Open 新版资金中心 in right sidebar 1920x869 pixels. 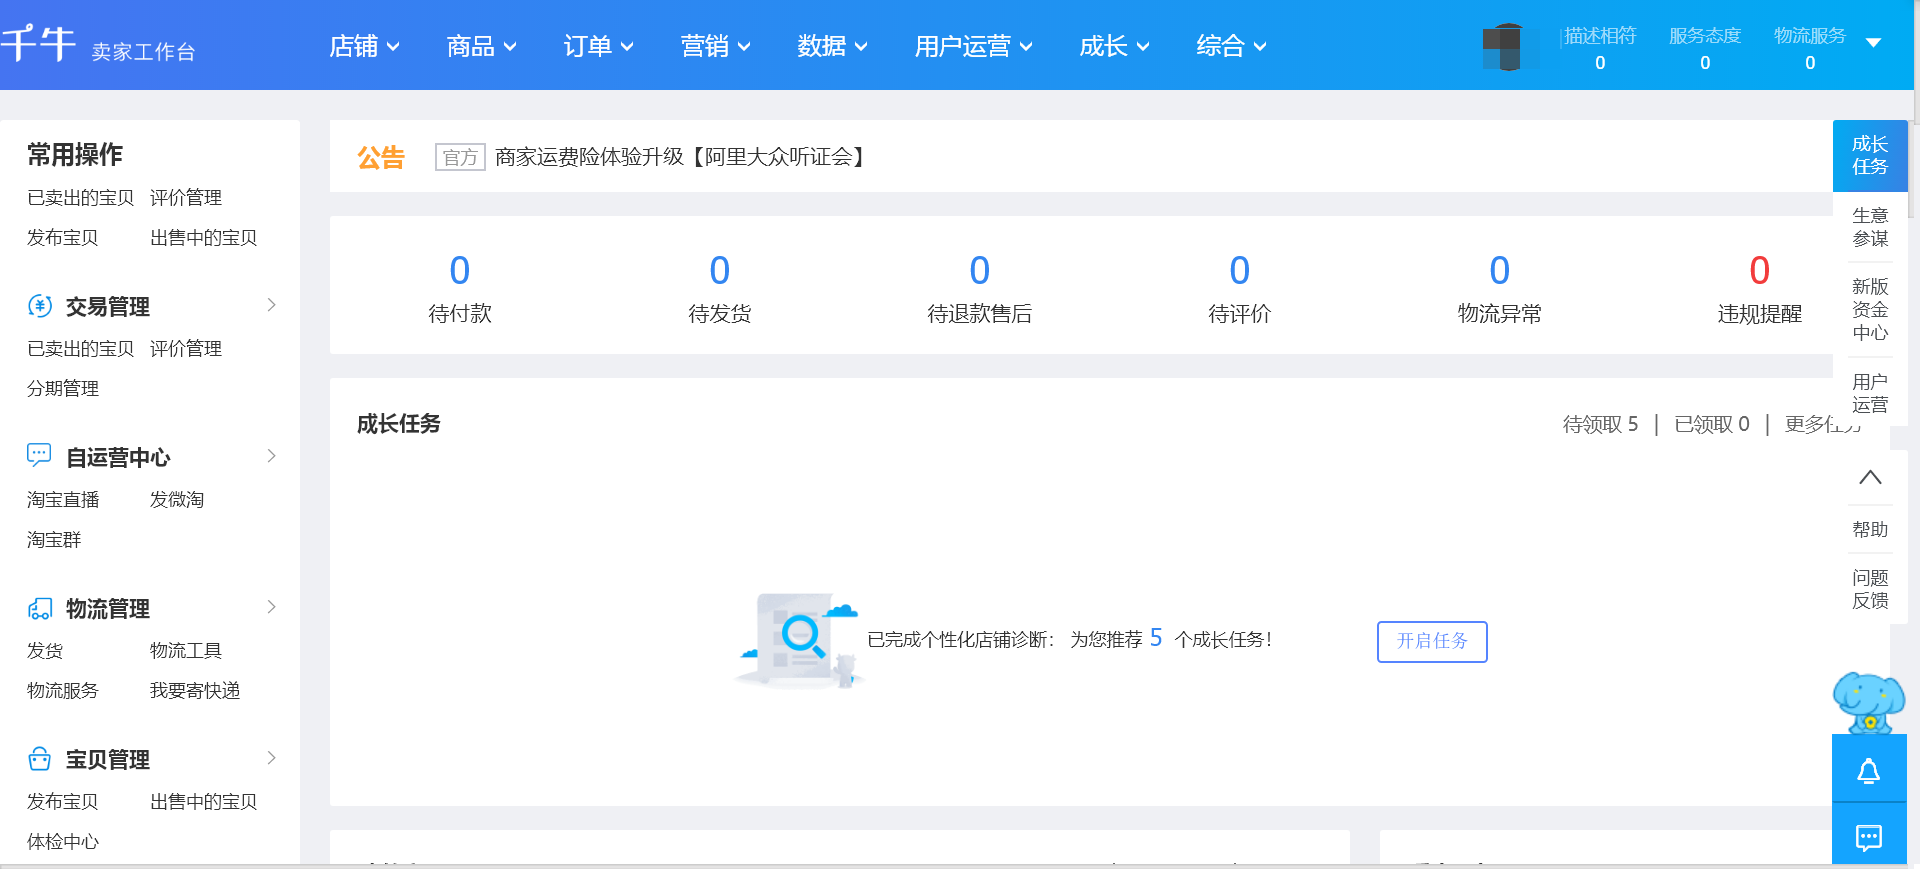(1870, 309)
